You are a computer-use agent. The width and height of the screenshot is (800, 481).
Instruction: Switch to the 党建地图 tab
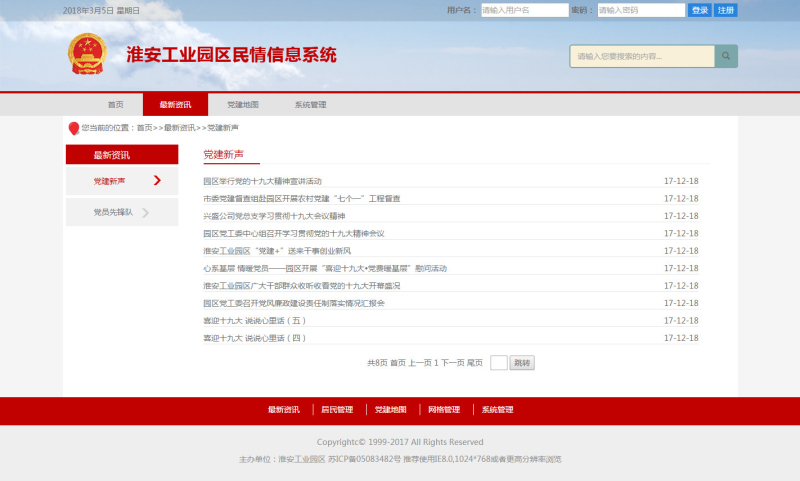[x=242, y=104]
